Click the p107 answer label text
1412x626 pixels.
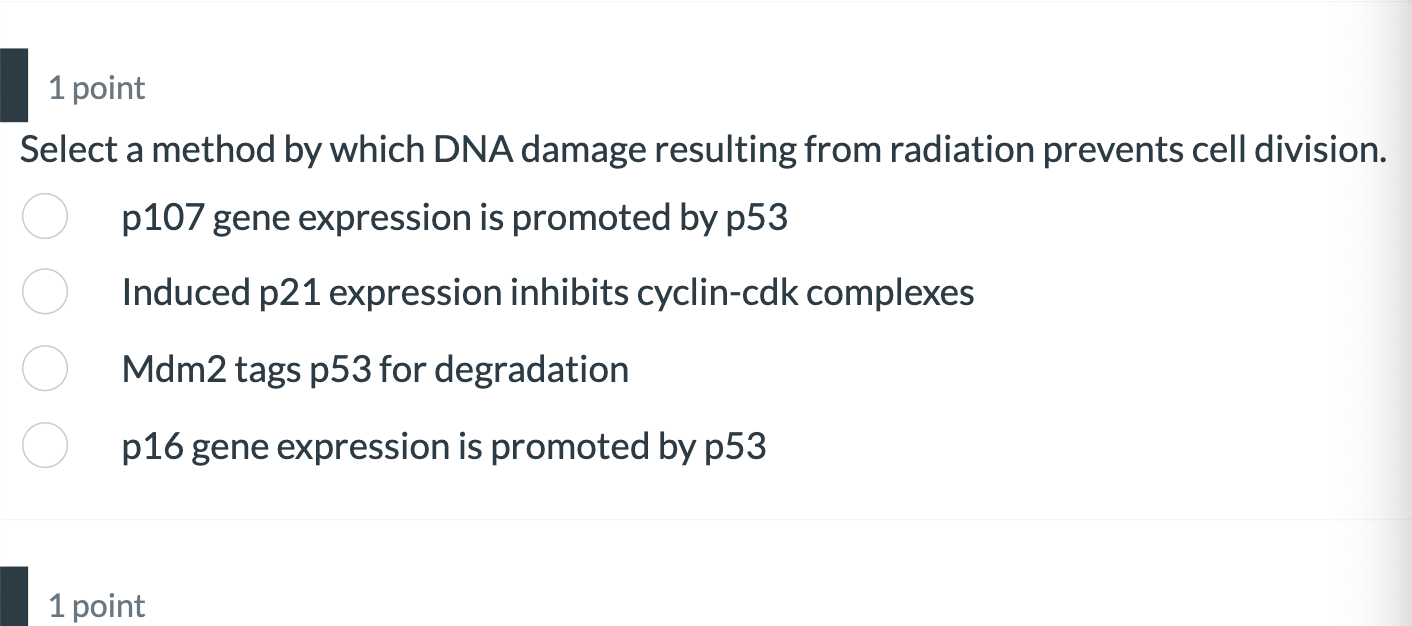pos(455,217)
